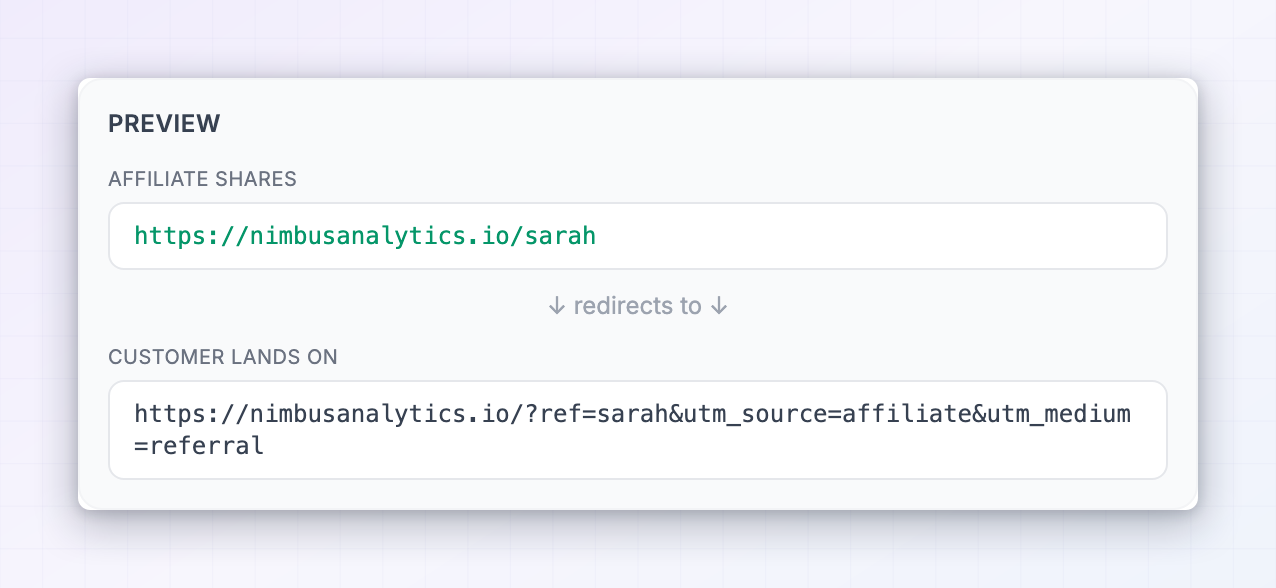
Task: Click the affiliate shares URL box
Action: (638, 236)
